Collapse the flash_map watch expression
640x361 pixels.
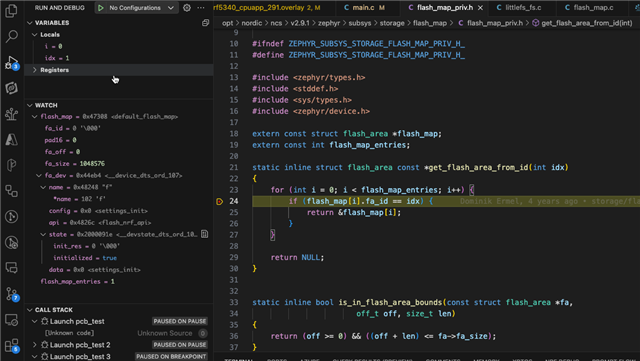35,117
